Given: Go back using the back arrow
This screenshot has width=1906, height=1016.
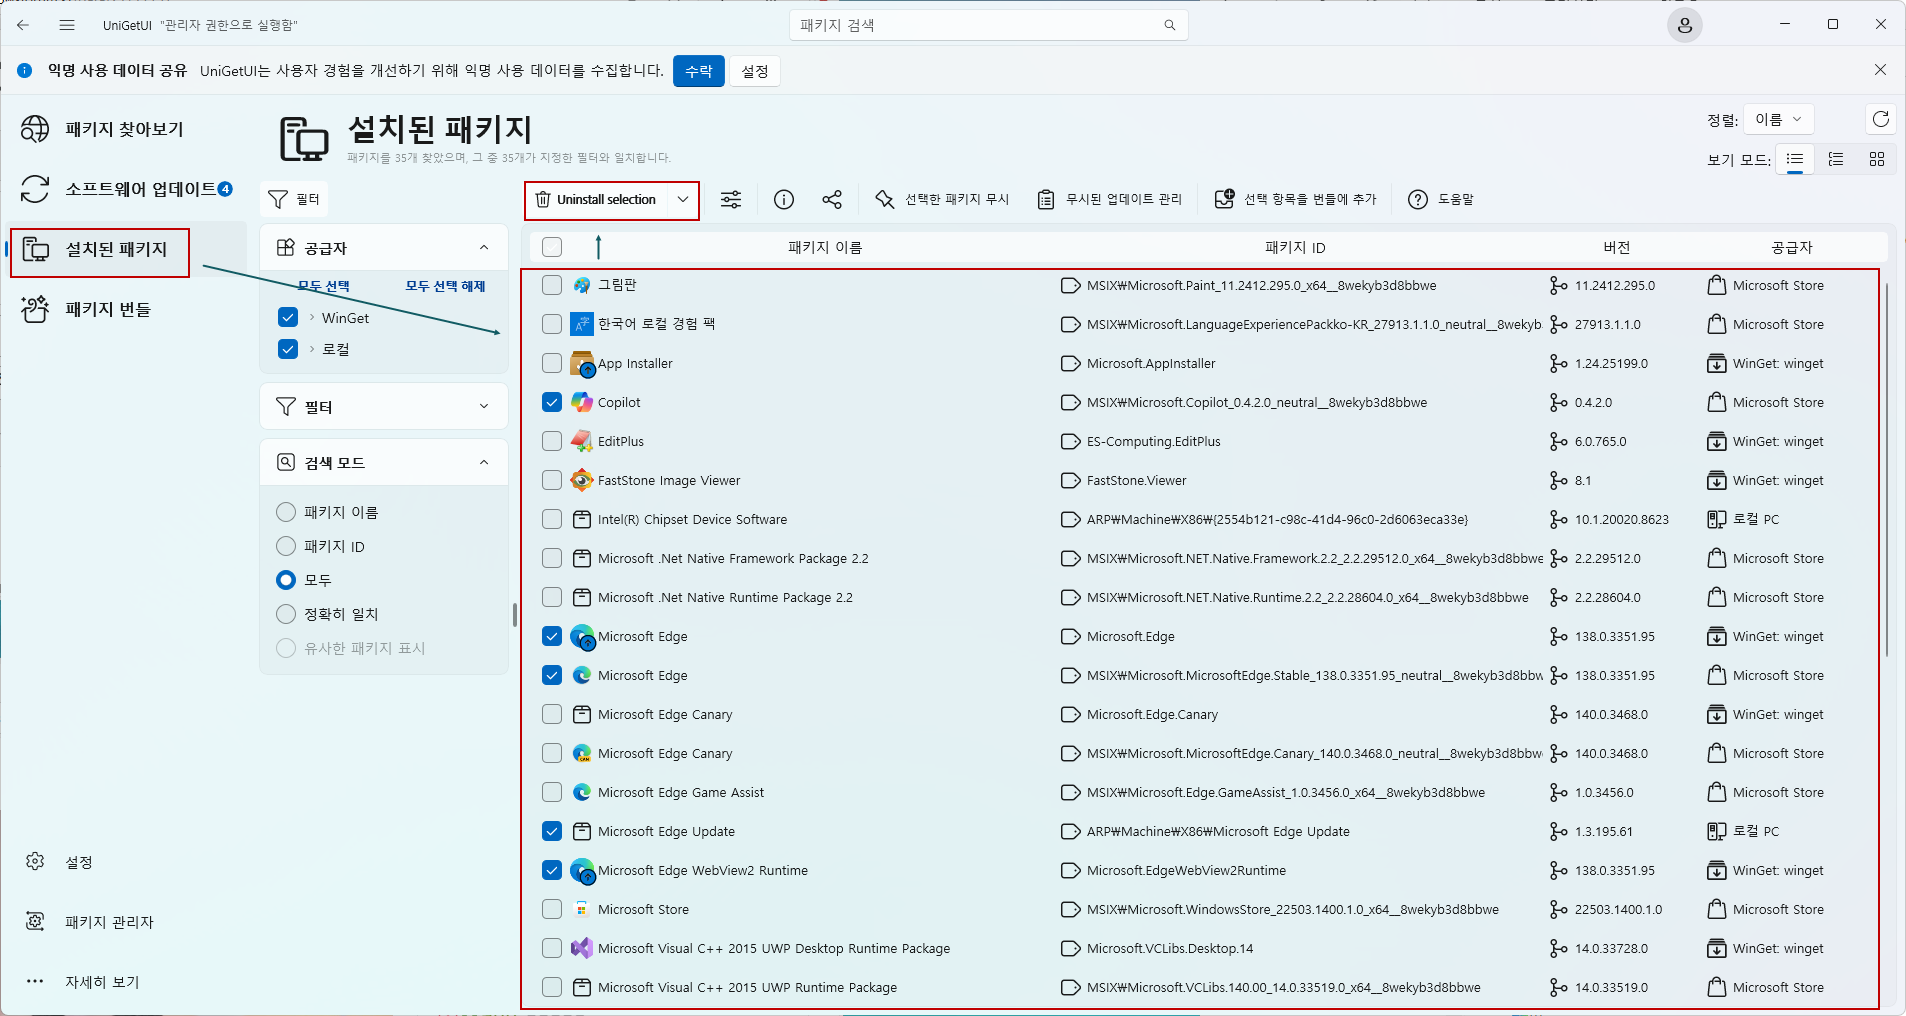Looking at the screenshot, I should pyautogui.click(x=23, y=25).
